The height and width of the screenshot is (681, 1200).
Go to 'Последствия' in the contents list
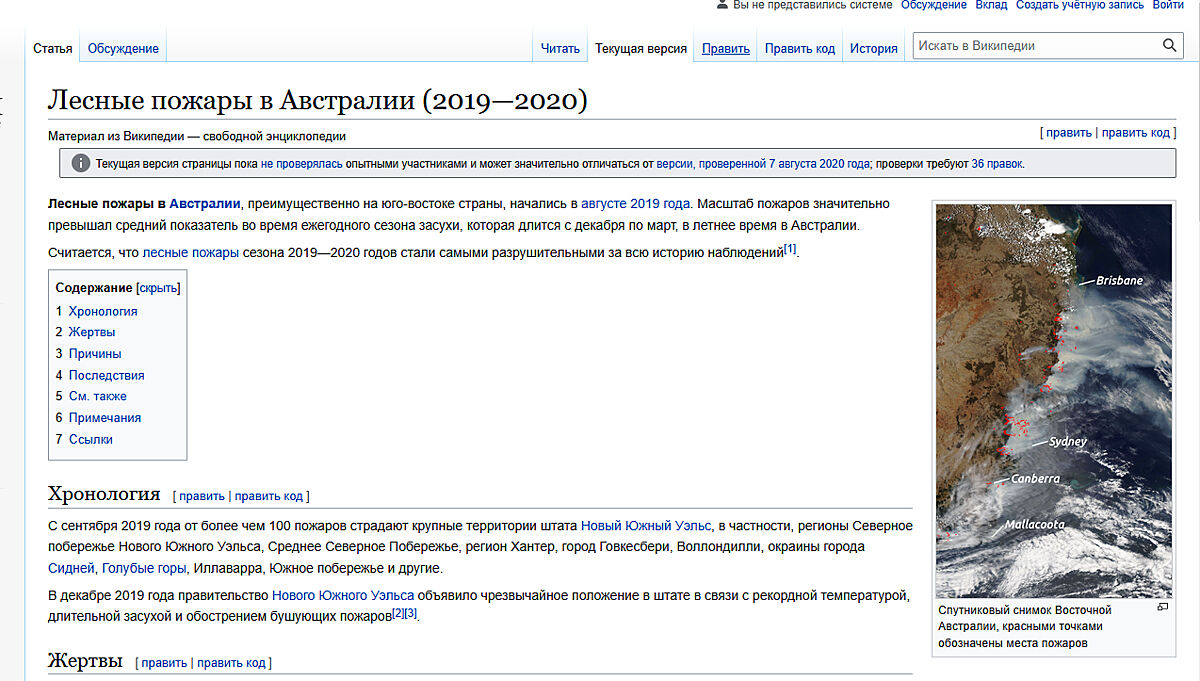106,375
